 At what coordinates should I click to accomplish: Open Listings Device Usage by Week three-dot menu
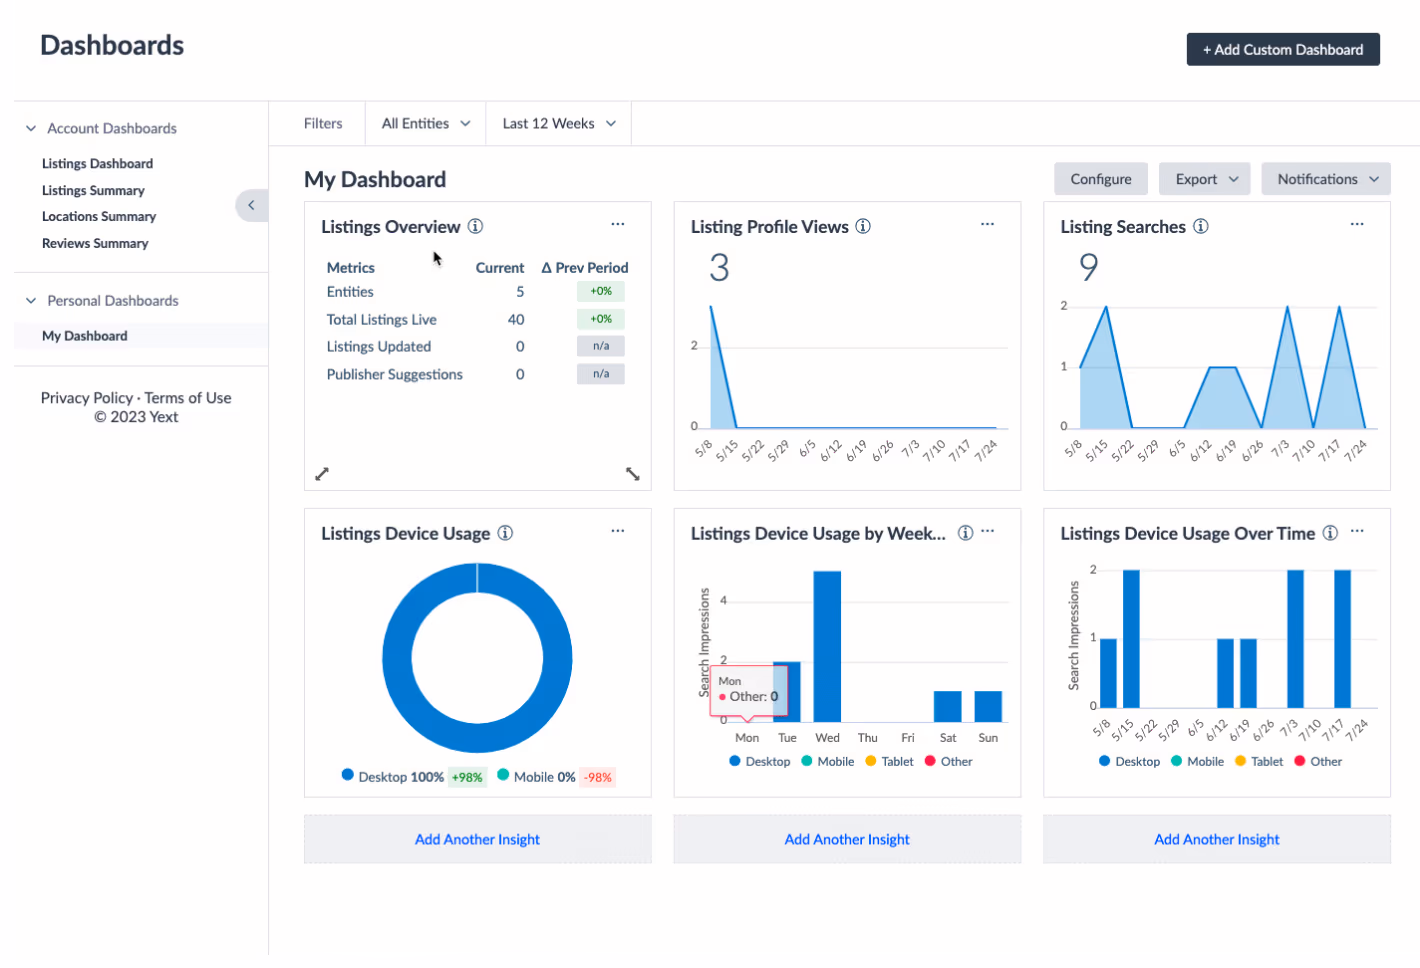click(x=988, y=531)
